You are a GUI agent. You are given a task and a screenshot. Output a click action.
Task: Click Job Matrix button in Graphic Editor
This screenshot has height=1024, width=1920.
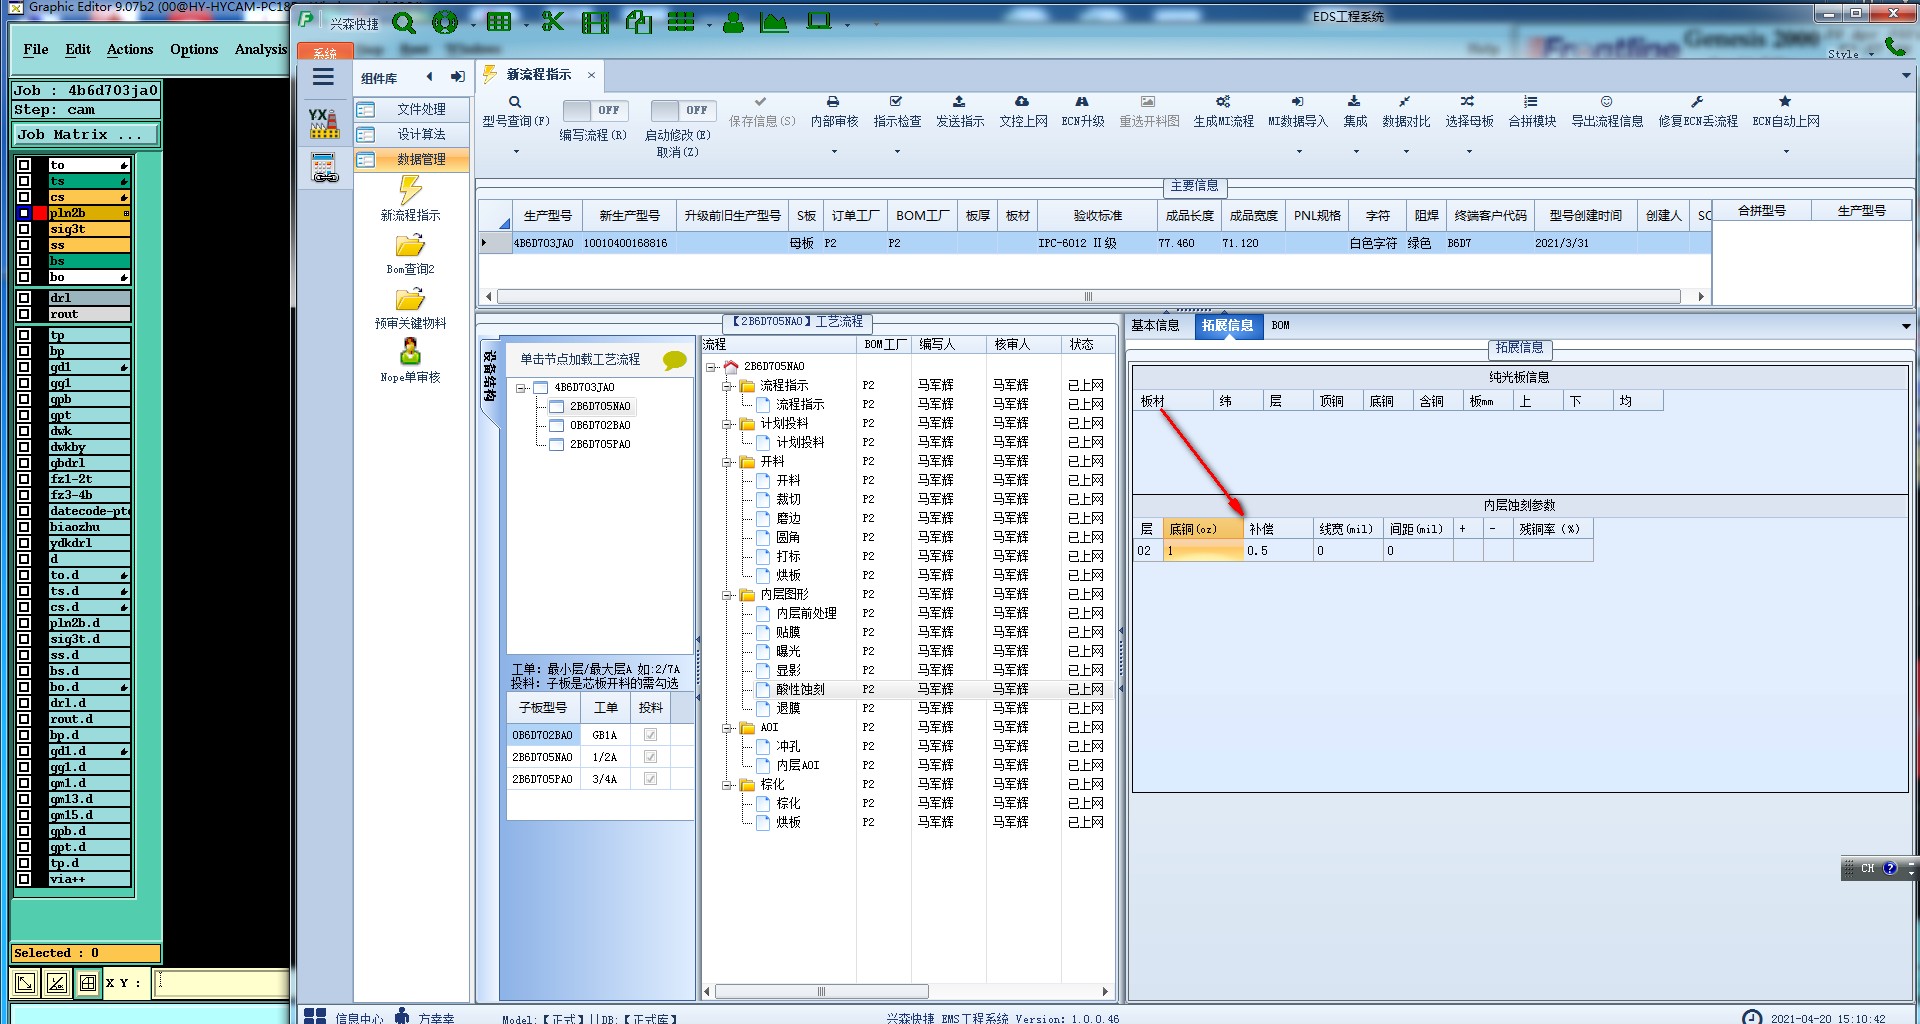tap(85, 134)
